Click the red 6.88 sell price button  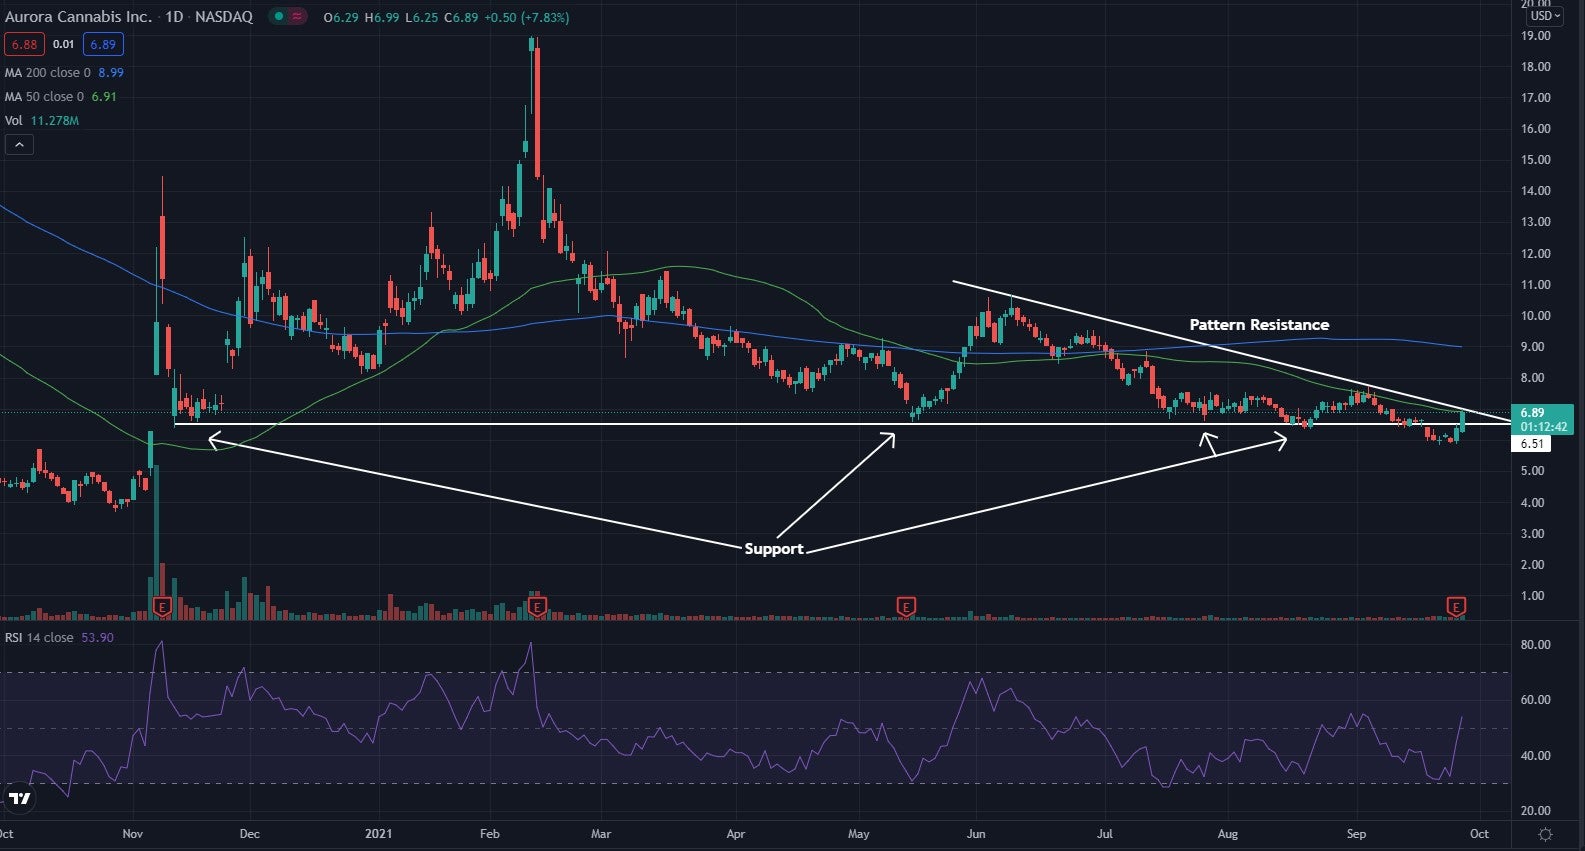(24, 44)
